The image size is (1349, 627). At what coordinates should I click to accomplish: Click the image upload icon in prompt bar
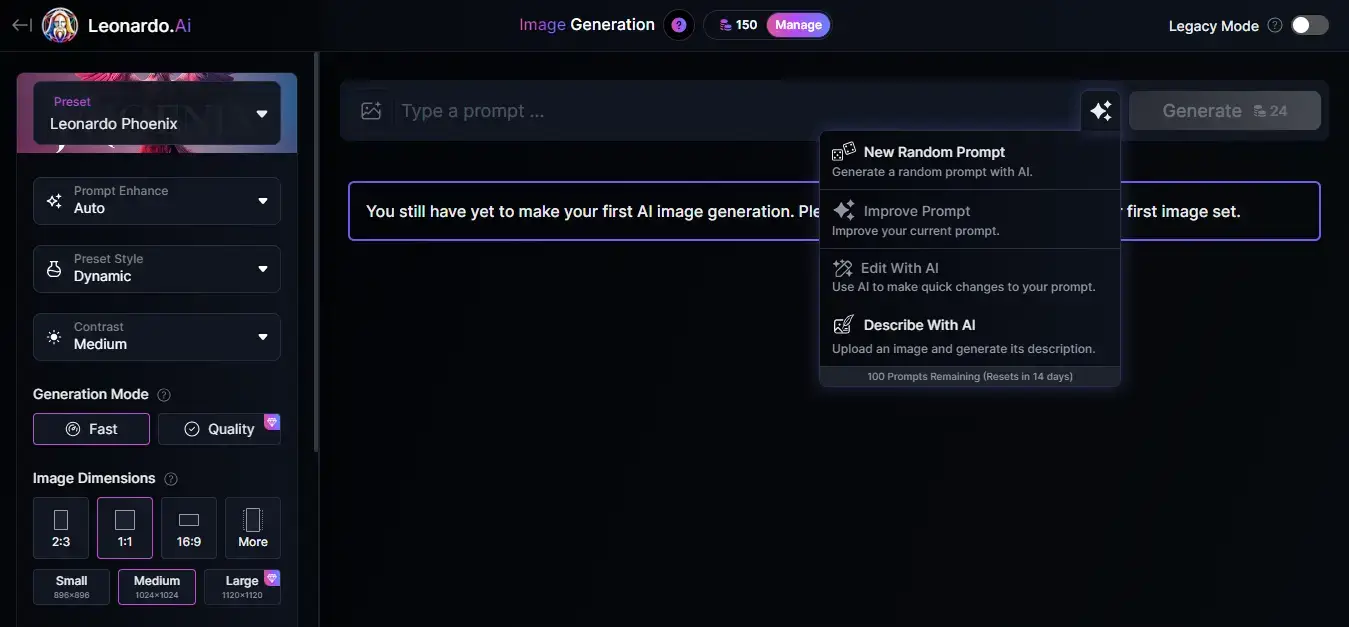pos(371,111)
